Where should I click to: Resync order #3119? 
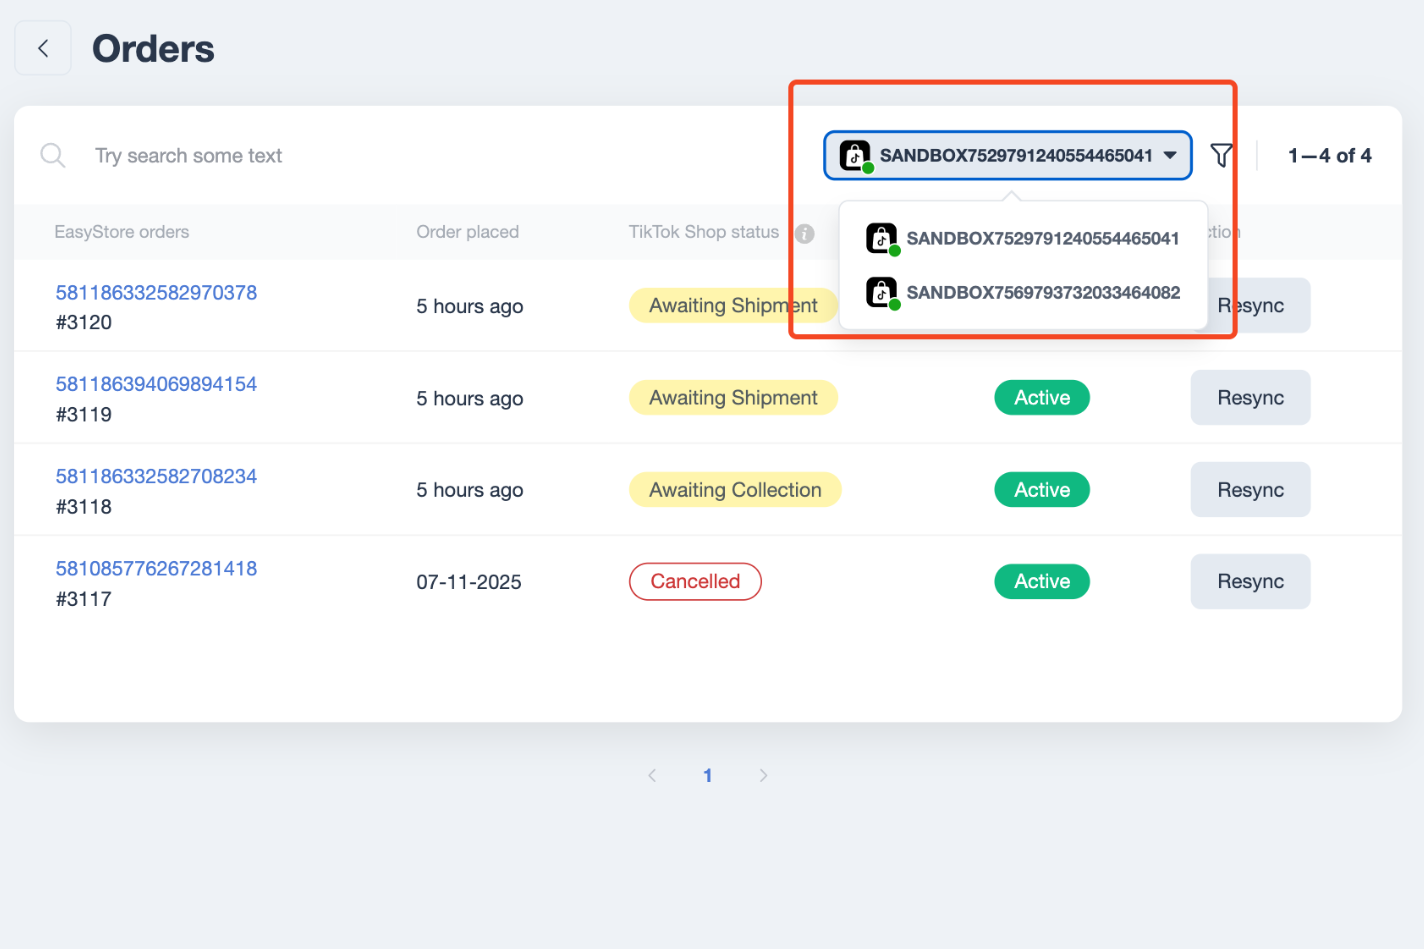(x=1249, y=397)
